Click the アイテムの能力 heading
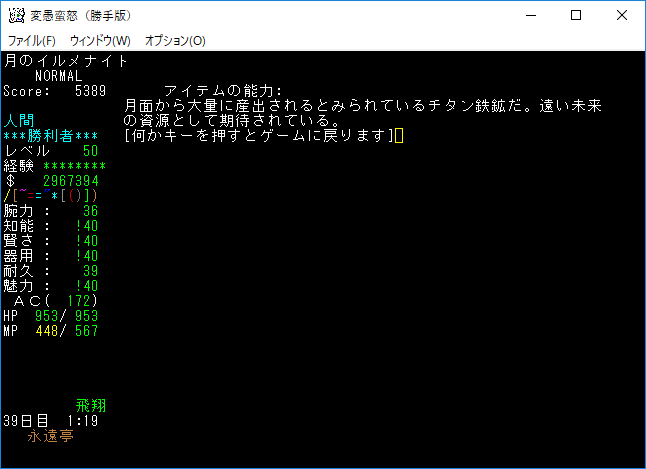This screenshot has height=469, width=646. 224,91
